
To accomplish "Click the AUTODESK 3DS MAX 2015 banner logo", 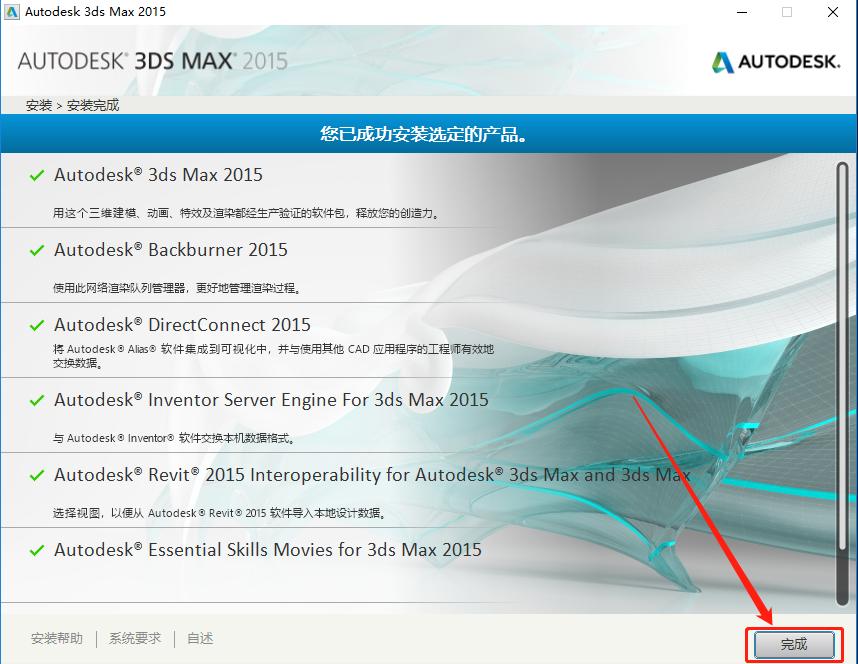I will (x=155, y=59).
